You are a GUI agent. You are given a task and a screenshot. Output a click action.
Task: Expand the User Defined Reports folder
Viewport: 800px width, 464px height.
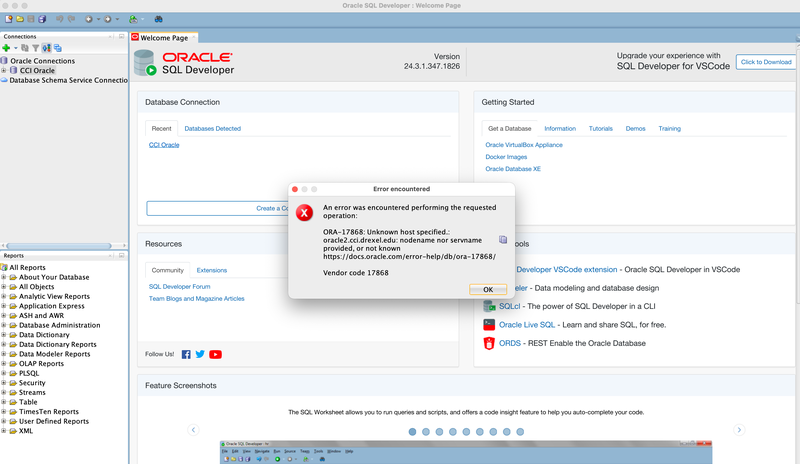click(4, 422)
